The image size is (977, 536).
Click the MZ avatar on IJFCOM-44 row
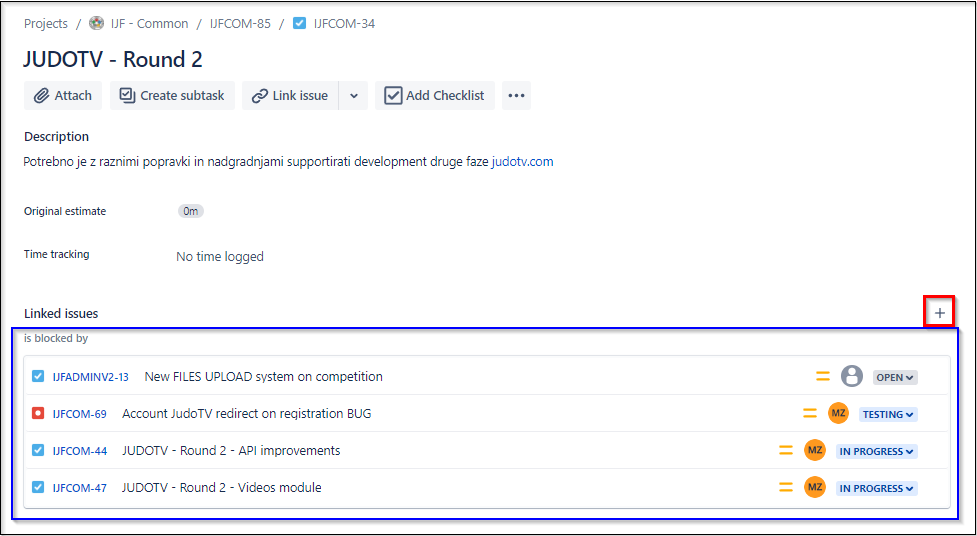(x=814, y=450)
